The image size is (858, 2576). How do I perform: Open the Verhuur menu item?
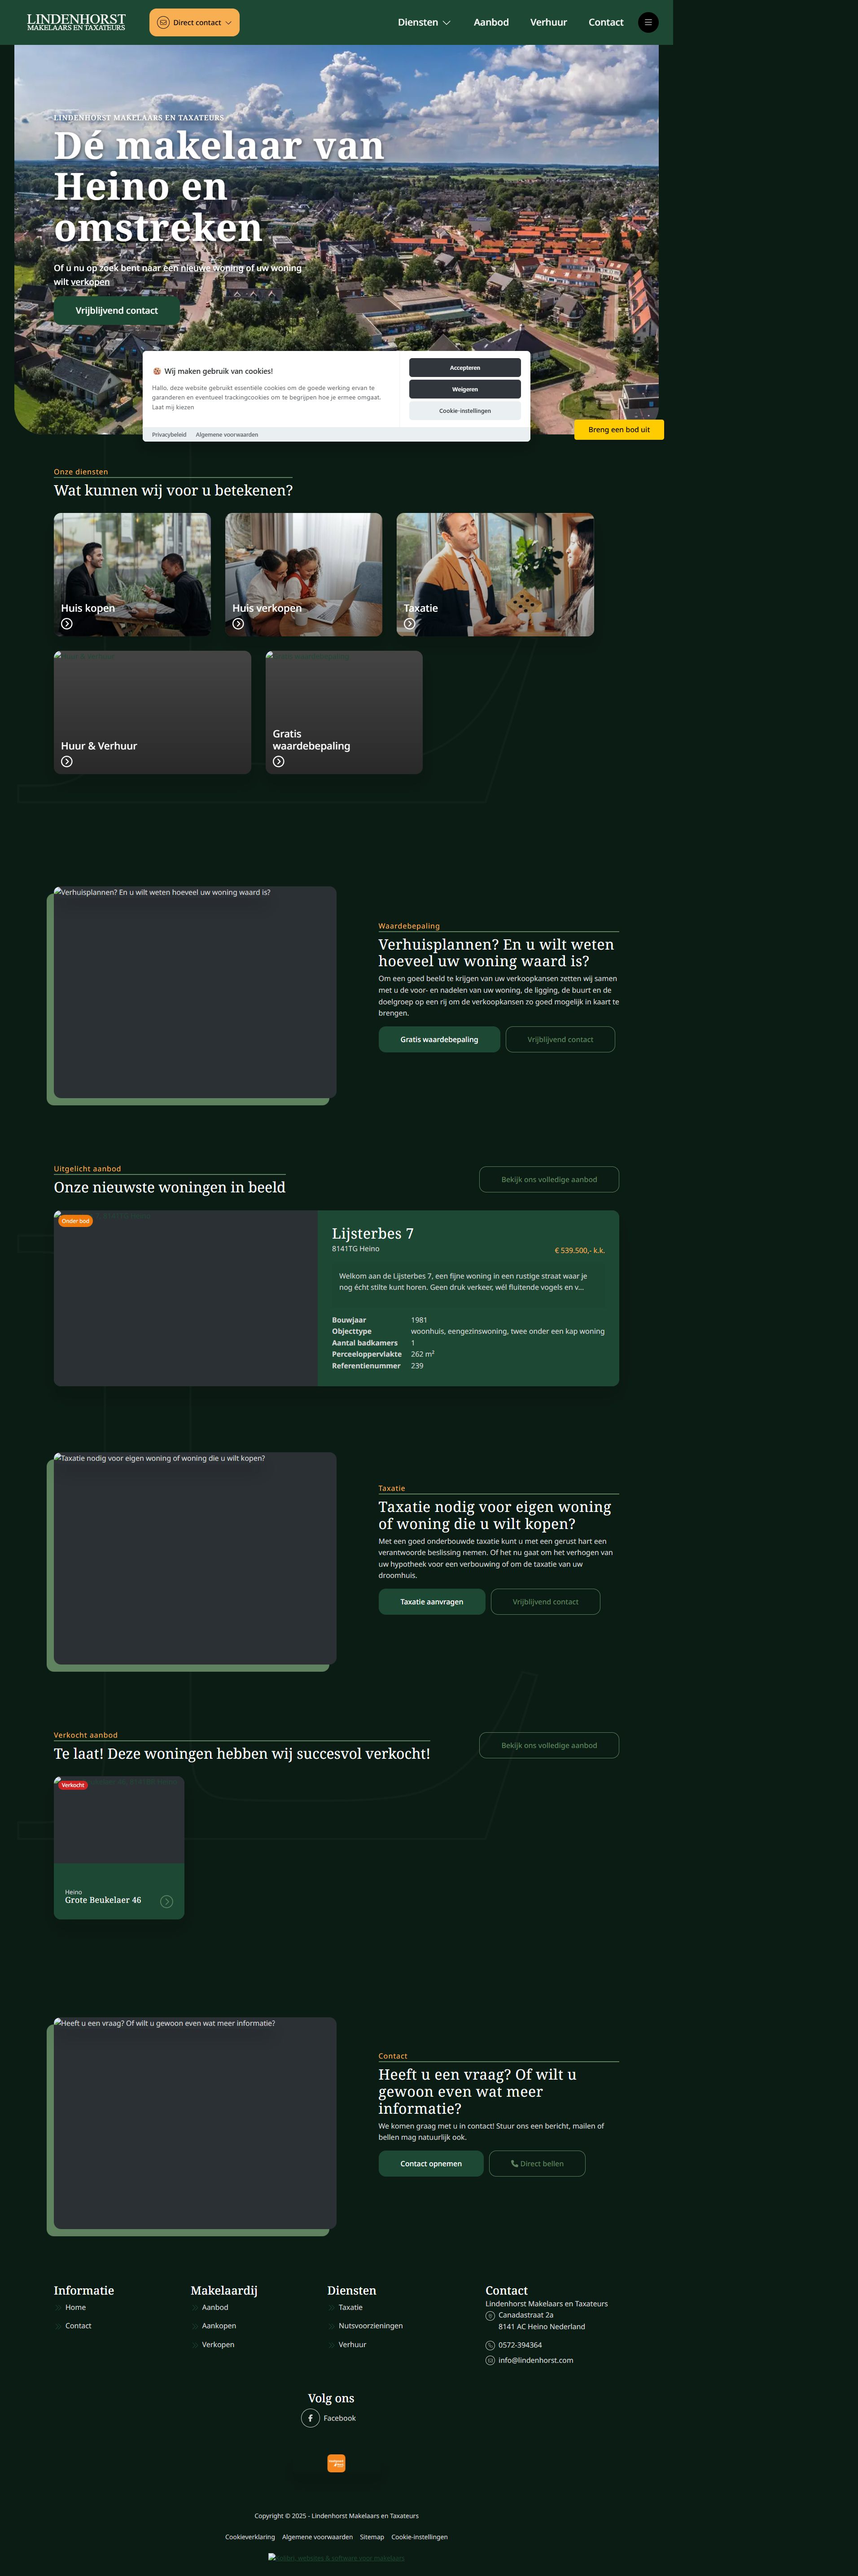[x=548, y=21]
